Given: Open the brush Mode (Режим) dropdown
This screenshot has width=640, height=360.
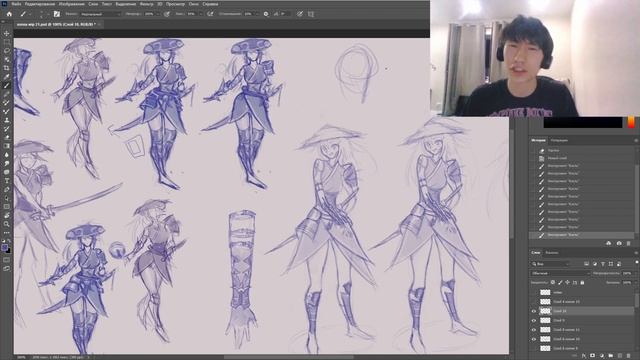Looking at the screenshot, I should [x=100, y=14].
